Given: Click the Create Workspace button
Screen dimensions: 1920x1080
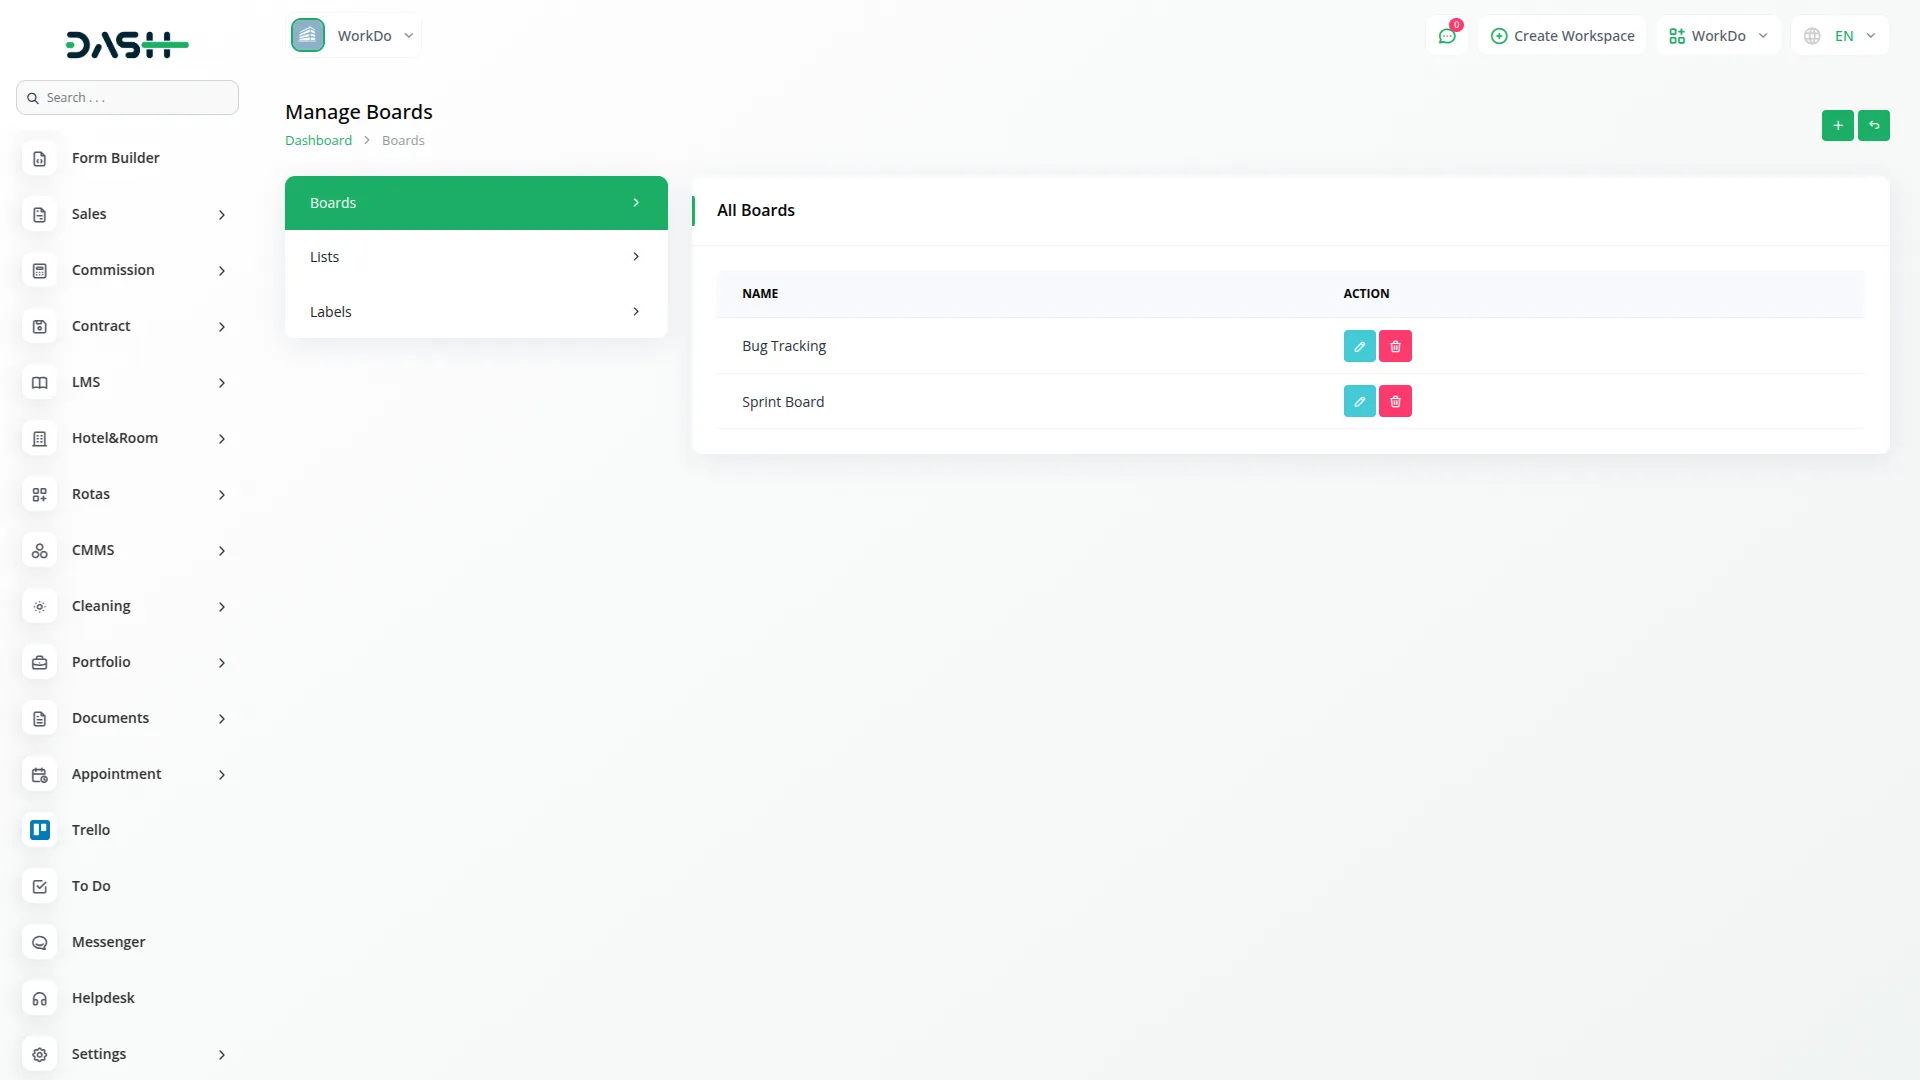Looking at the screenshot, I should pos(1563,35).
